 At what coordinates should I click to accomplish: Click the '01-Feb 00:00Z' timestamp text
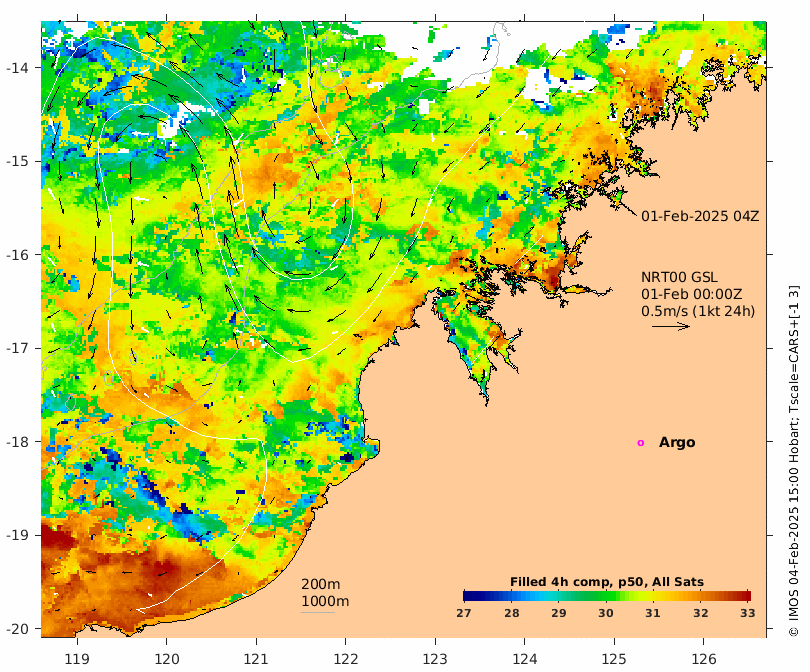[x=691, y=294]
